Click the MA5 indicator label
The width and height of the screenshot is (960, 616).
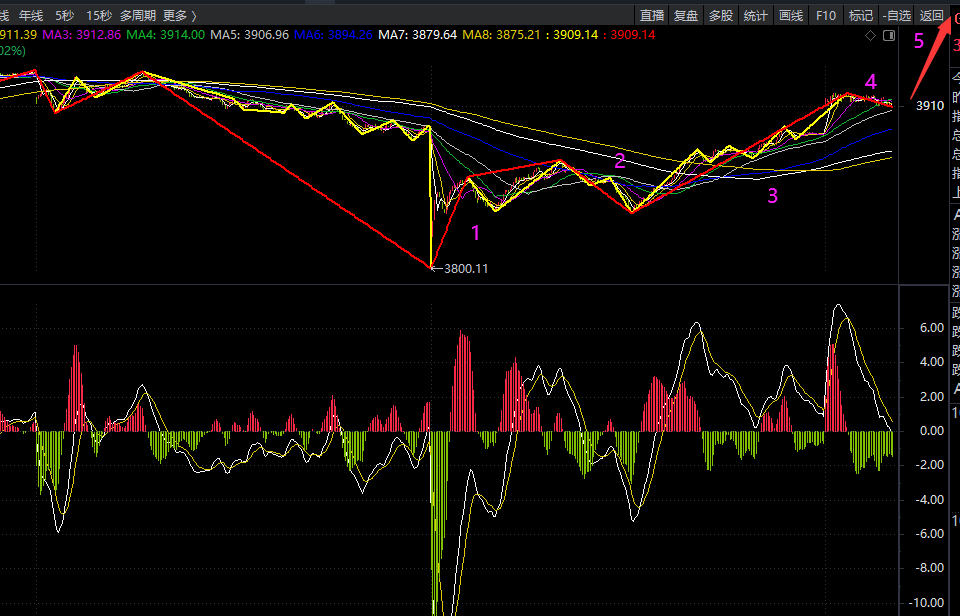(250, 34)
